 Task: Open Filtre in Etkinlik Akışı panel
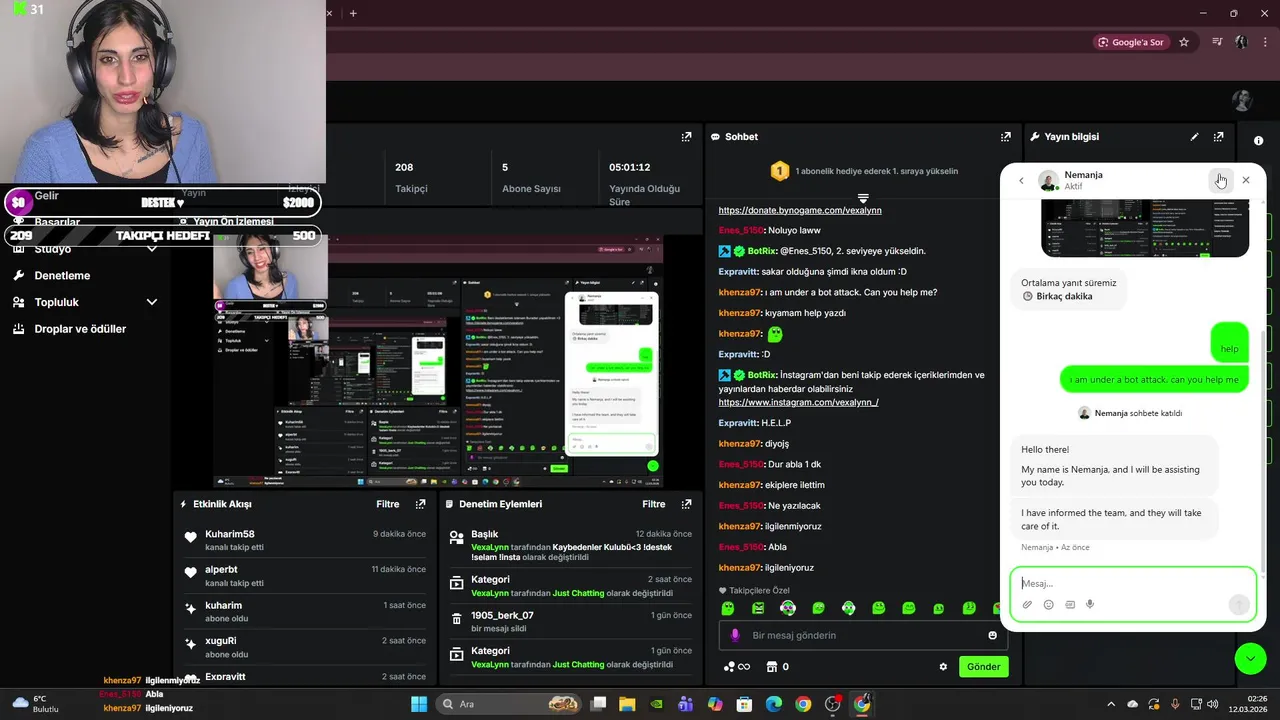(x=388, y=504)
